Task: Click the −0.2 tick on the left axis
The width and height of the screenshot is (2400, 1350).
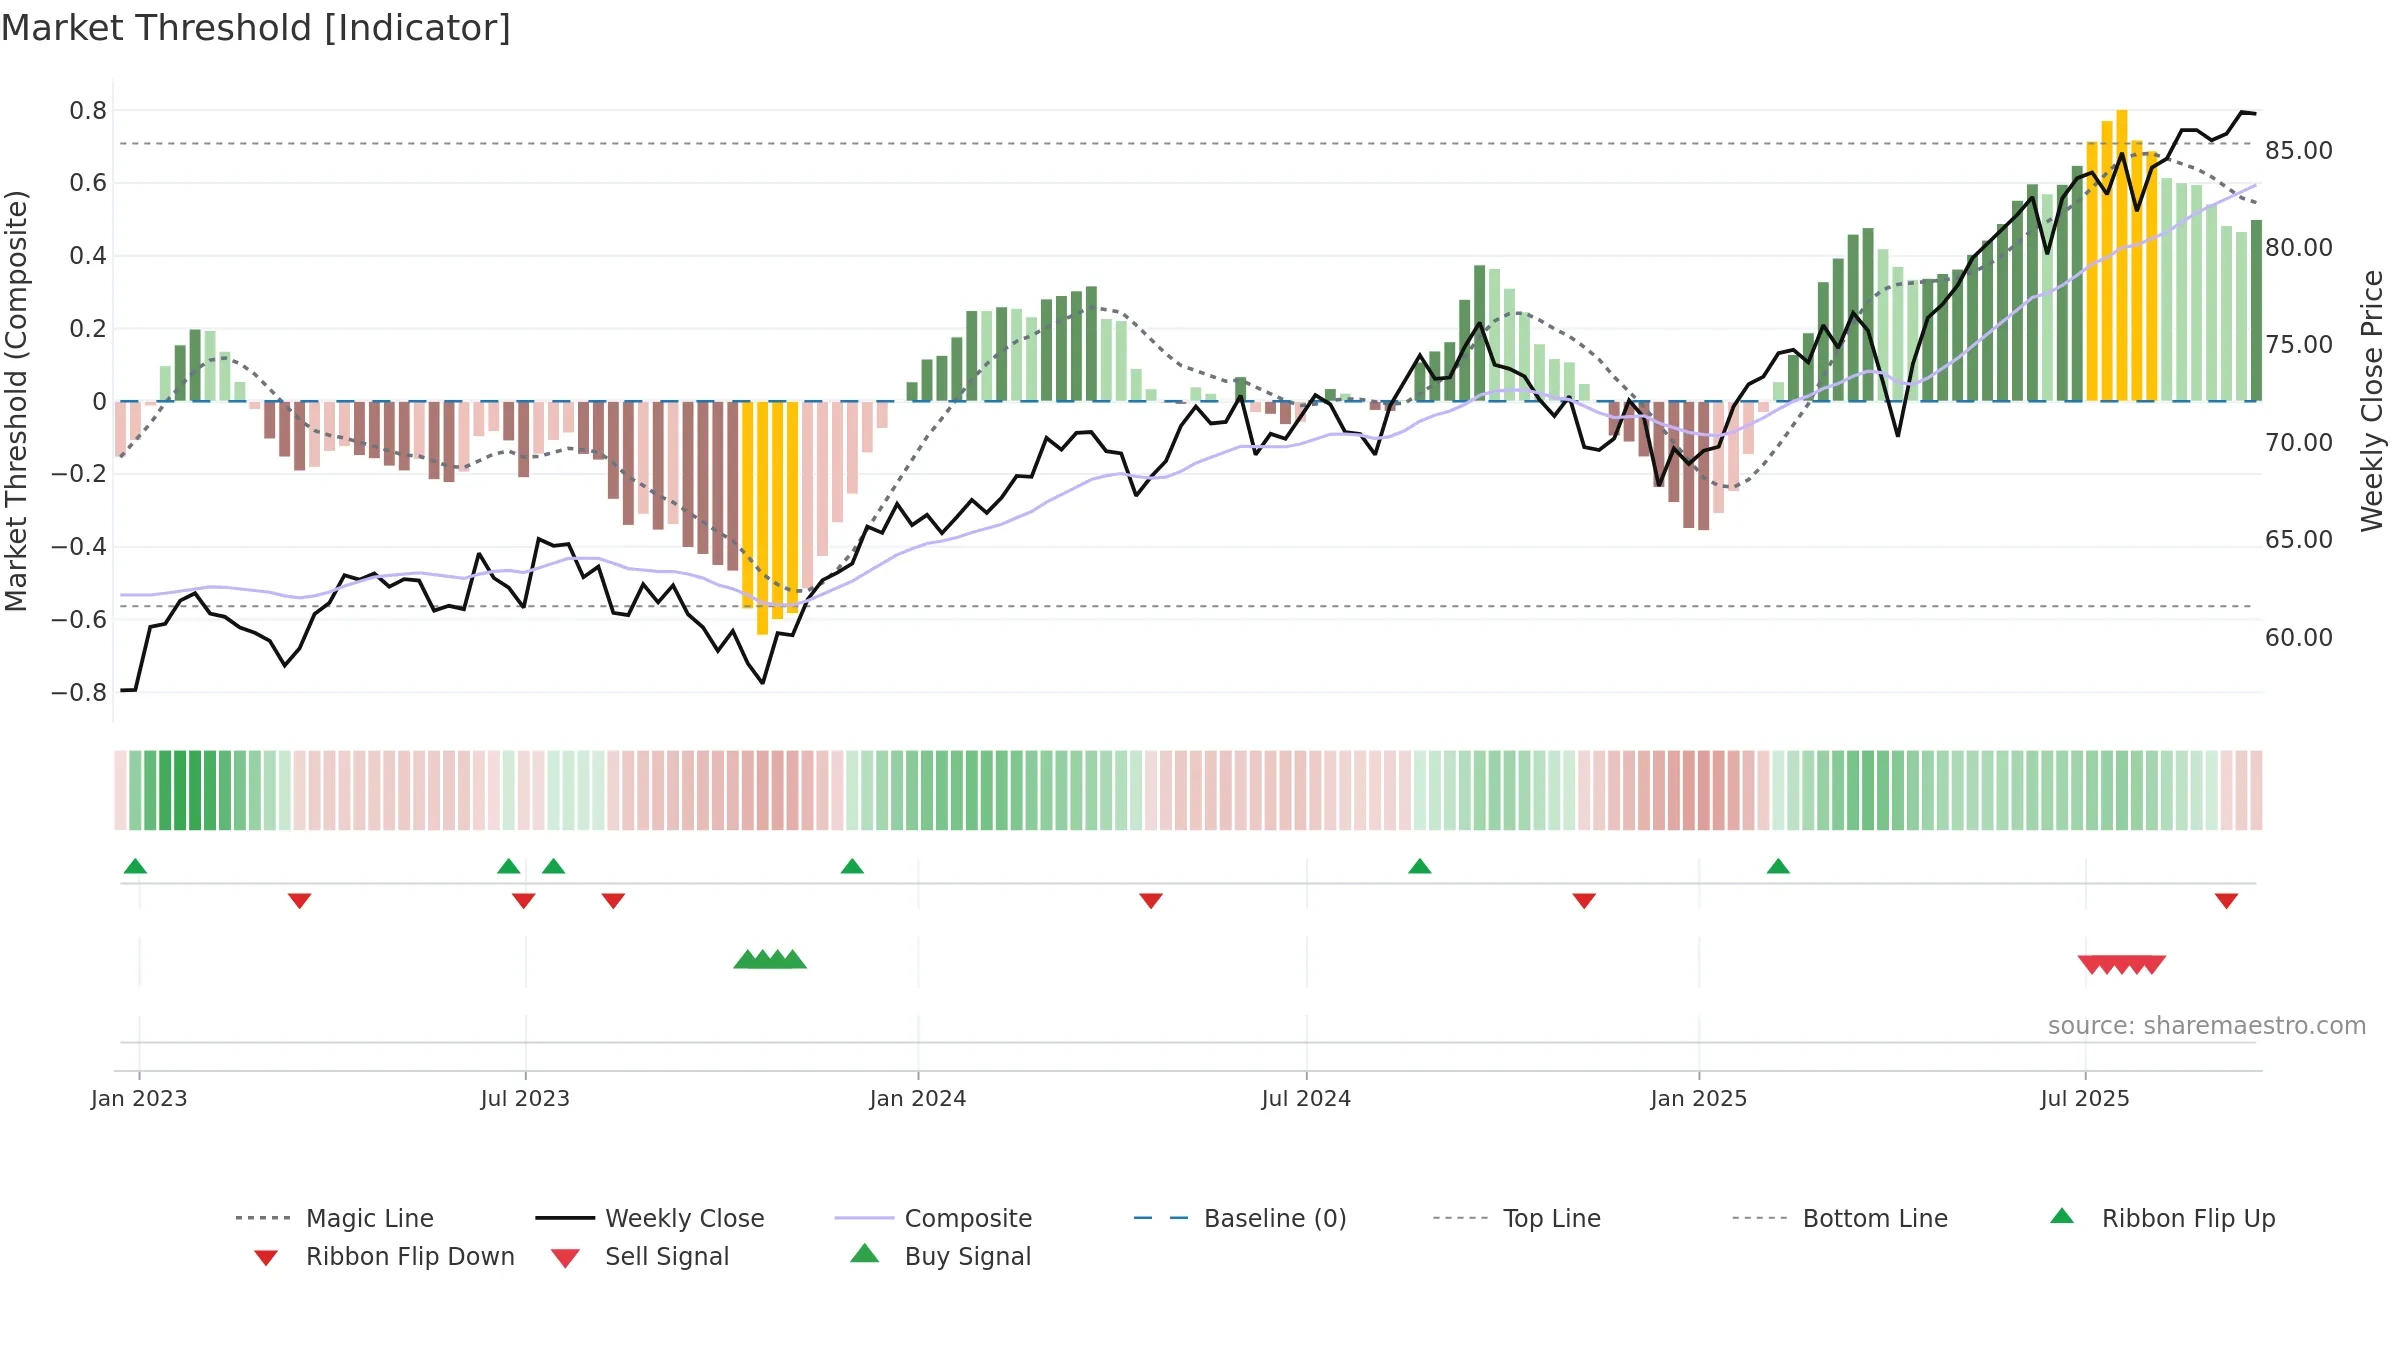Action: click(79, 474)
